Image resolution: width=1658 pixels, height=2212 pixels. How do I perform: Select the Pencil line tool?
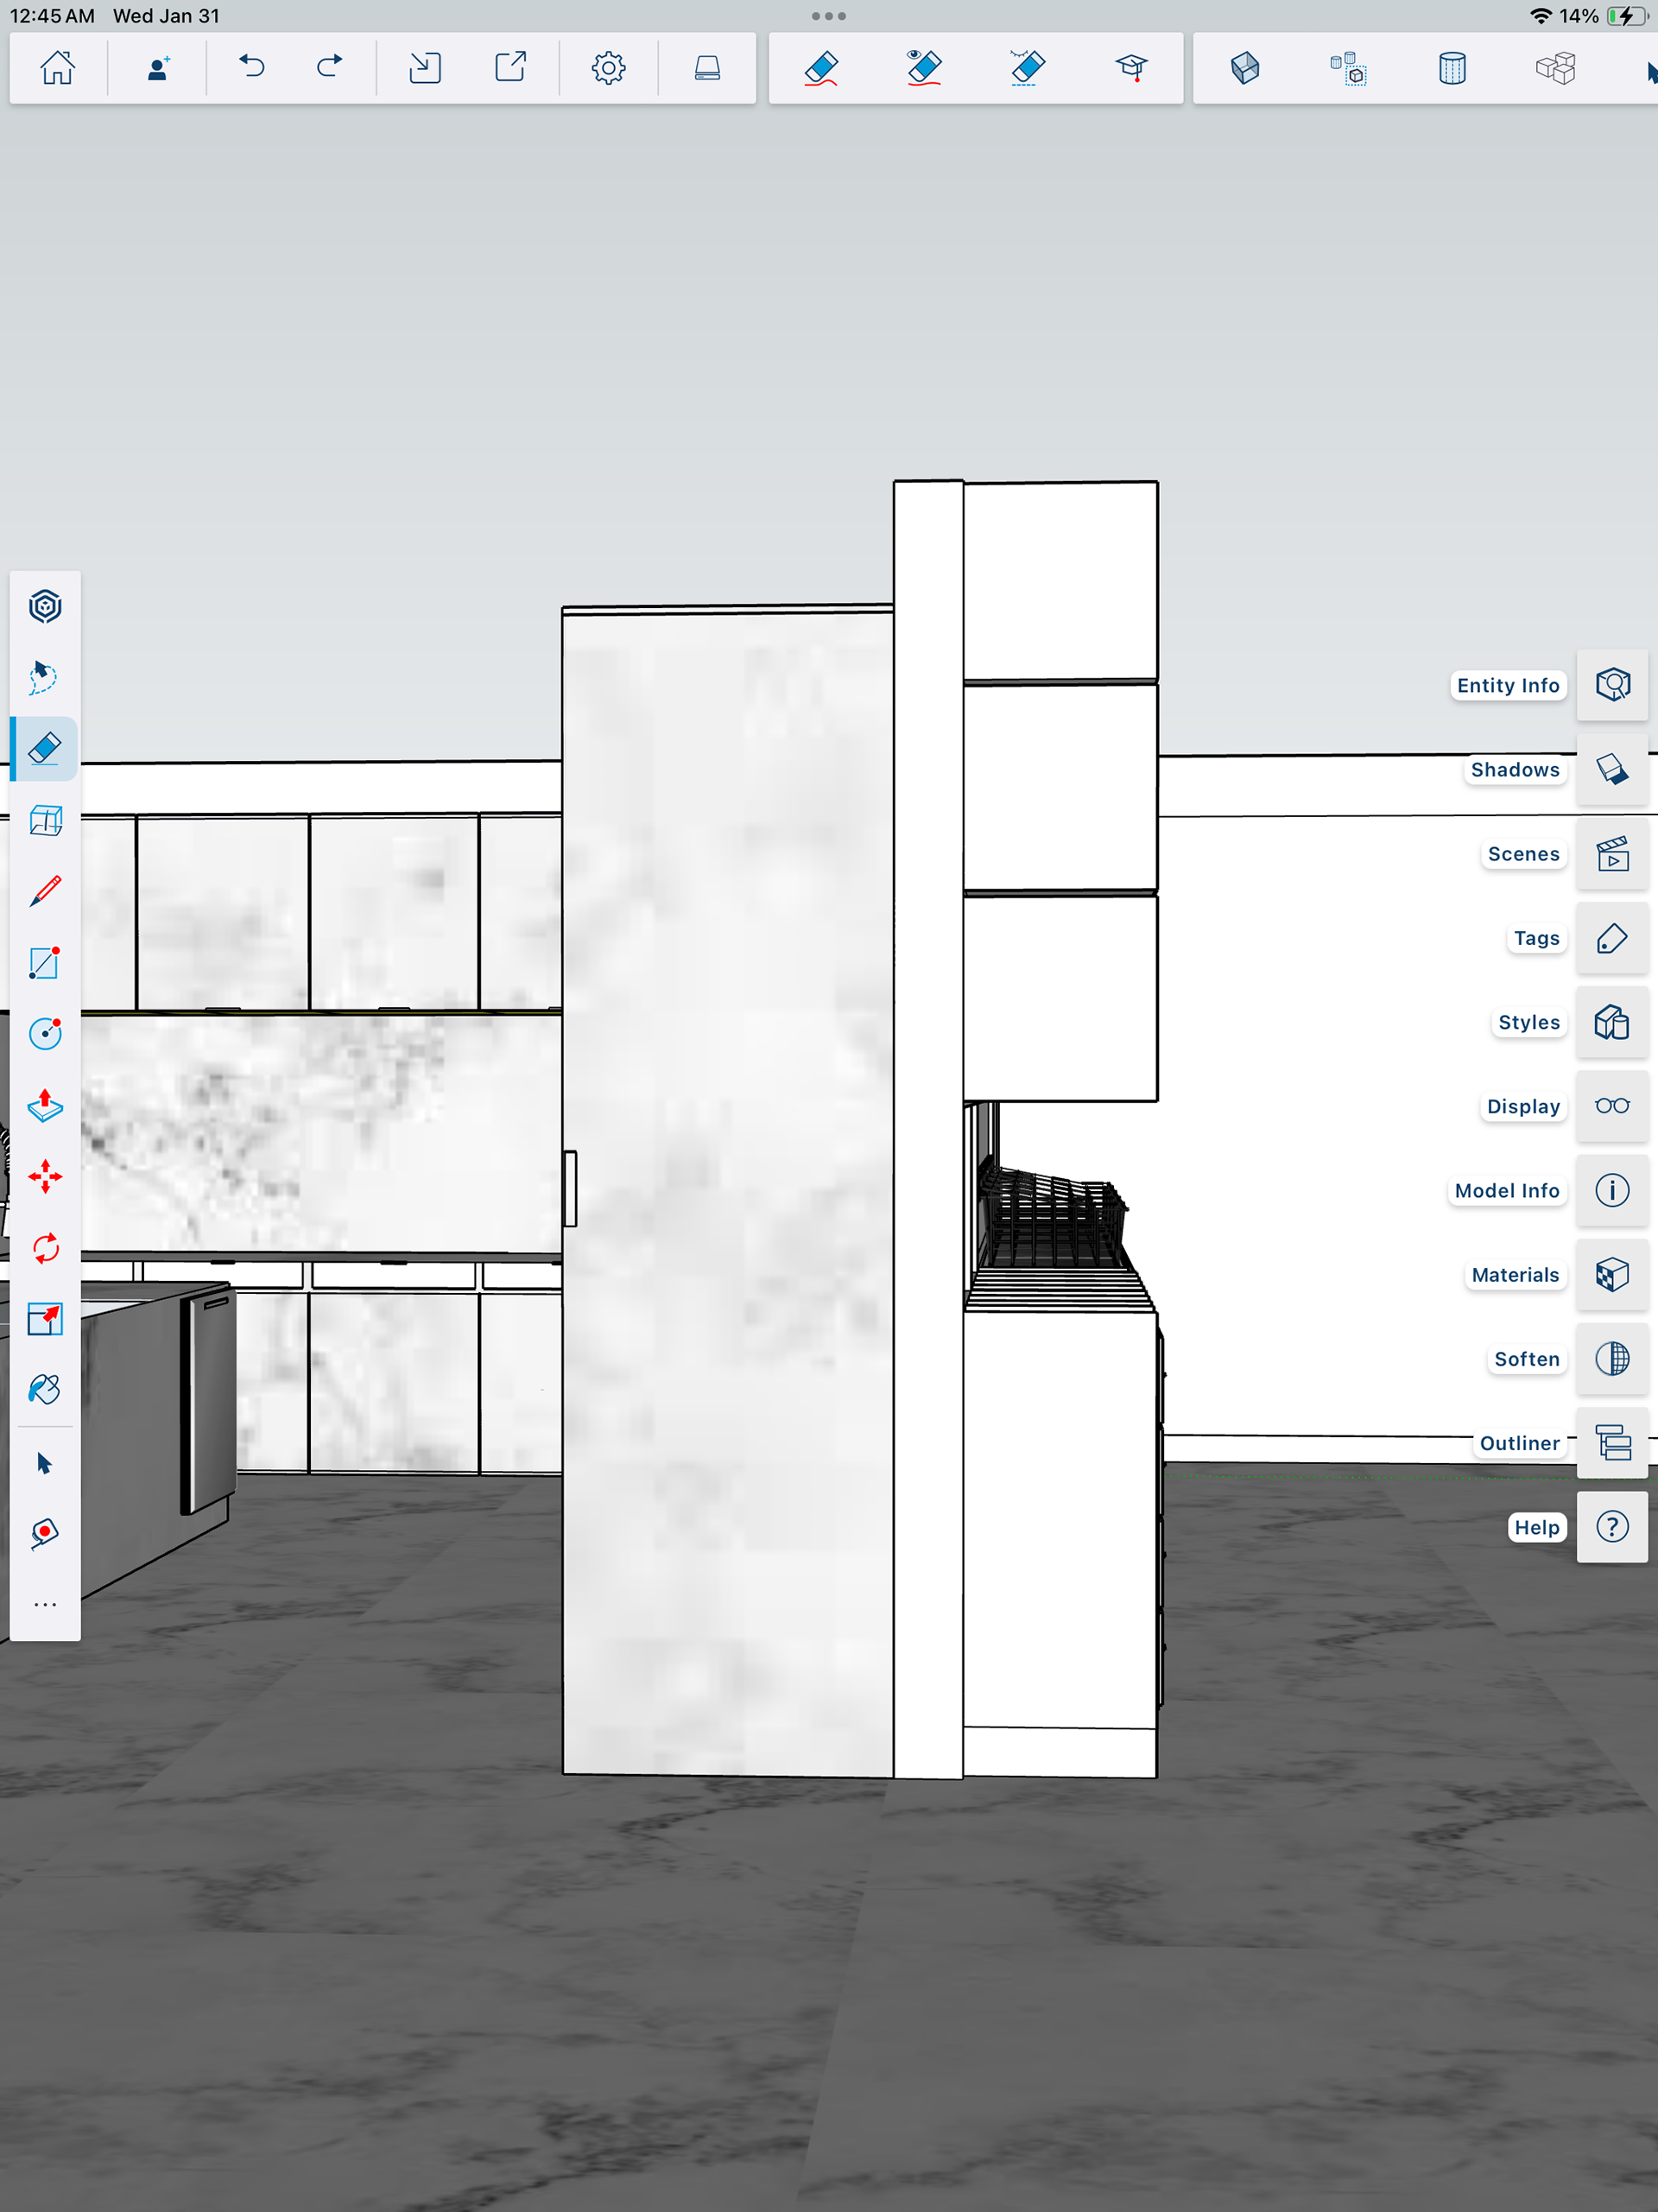click(x=45, y=890)
